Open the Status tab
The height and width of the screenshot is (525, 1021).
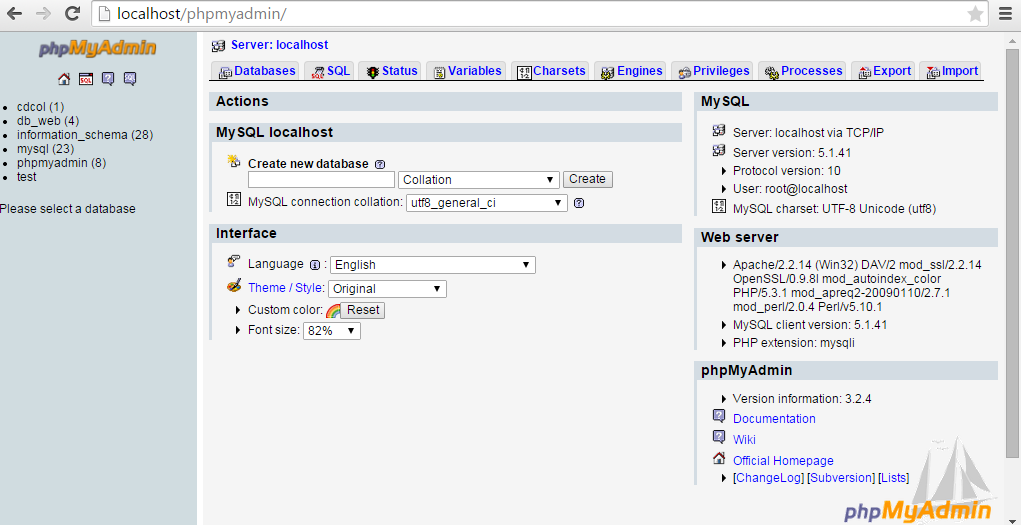pyautogui.click(x=391, y=71)
